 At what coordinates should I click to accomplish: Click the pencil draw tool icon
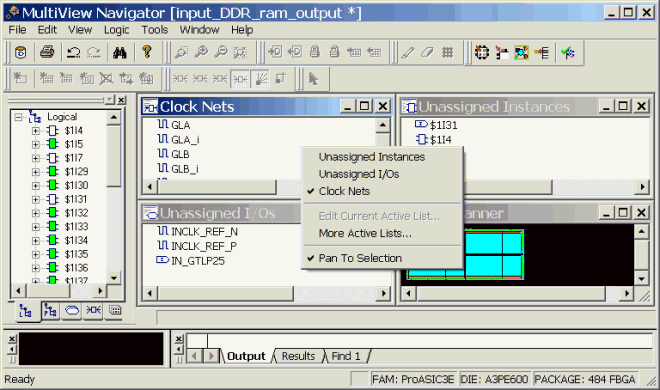pos(407,52)
